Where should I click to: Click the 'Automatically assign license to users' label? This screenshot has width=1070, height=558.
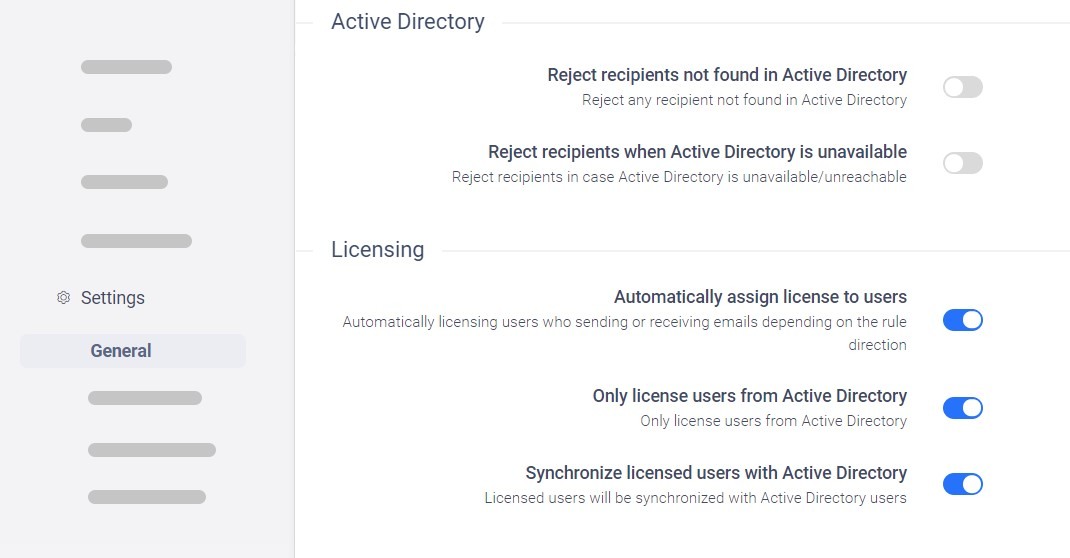pyautogui.click(x=760, y=297)
